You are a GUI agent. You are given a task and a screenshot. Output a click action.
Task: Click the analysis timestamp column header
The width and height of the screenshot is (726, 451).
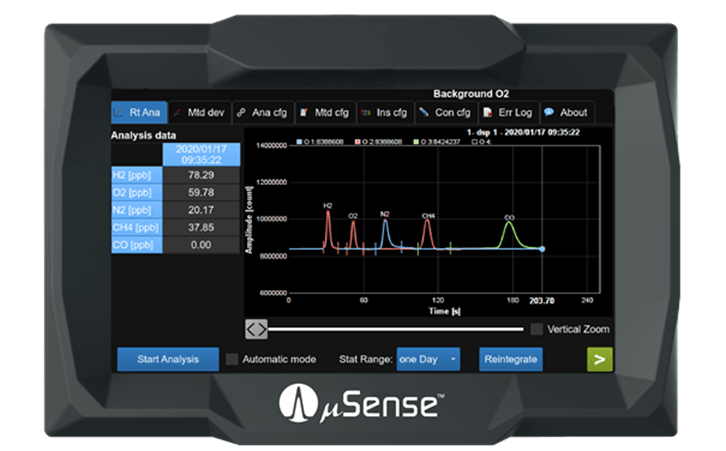(x=201, y=153)
